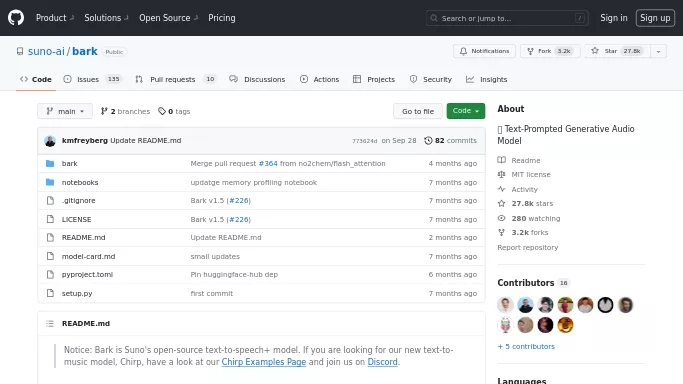Image resolution: width=683 pixels, height=384 pixels.
Task: Open the bark repository name link
Action: tap(85, 51)
